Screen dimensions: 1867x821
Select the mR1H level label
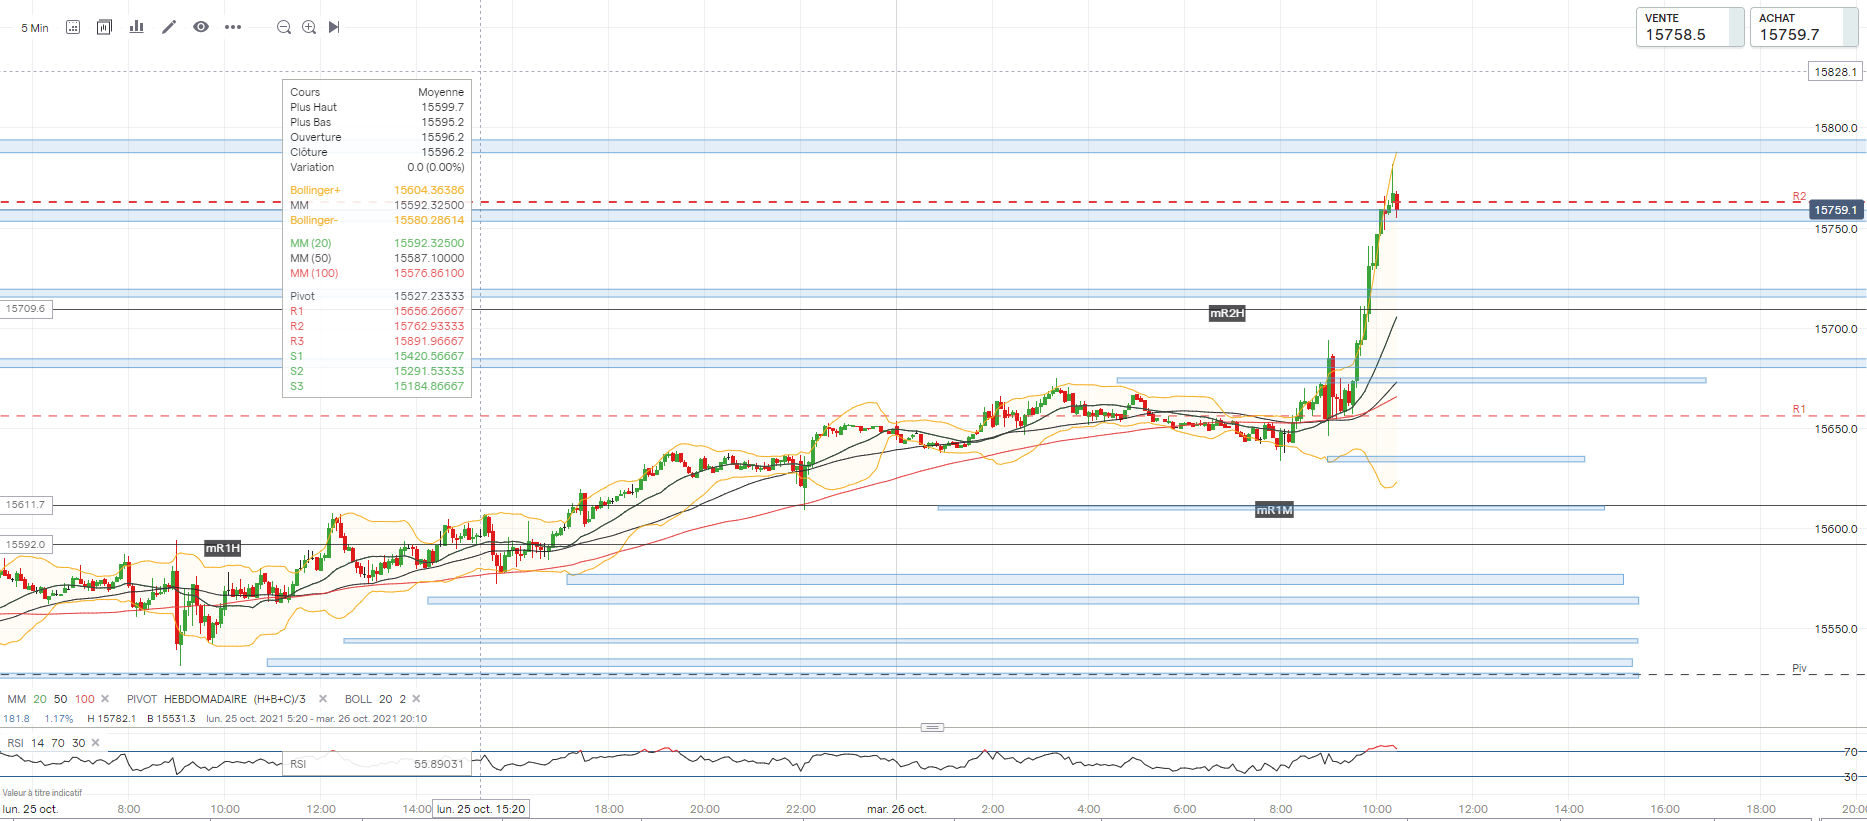click(223, 548)
